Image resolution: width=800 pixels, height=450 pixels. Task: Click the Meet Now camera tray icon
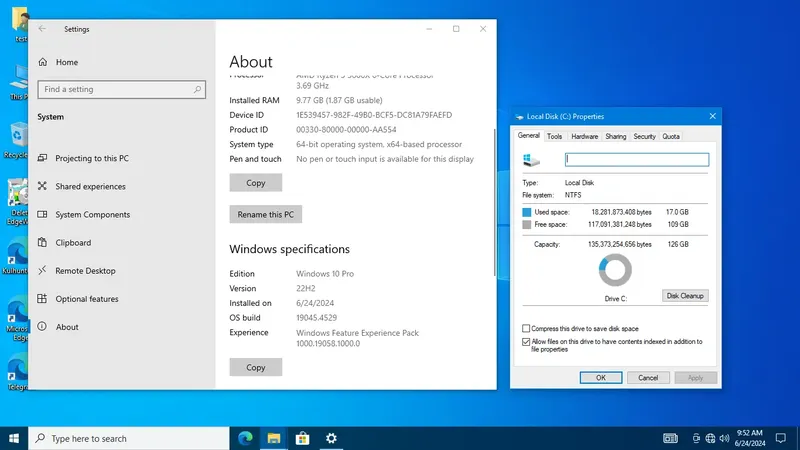point(696,438)
